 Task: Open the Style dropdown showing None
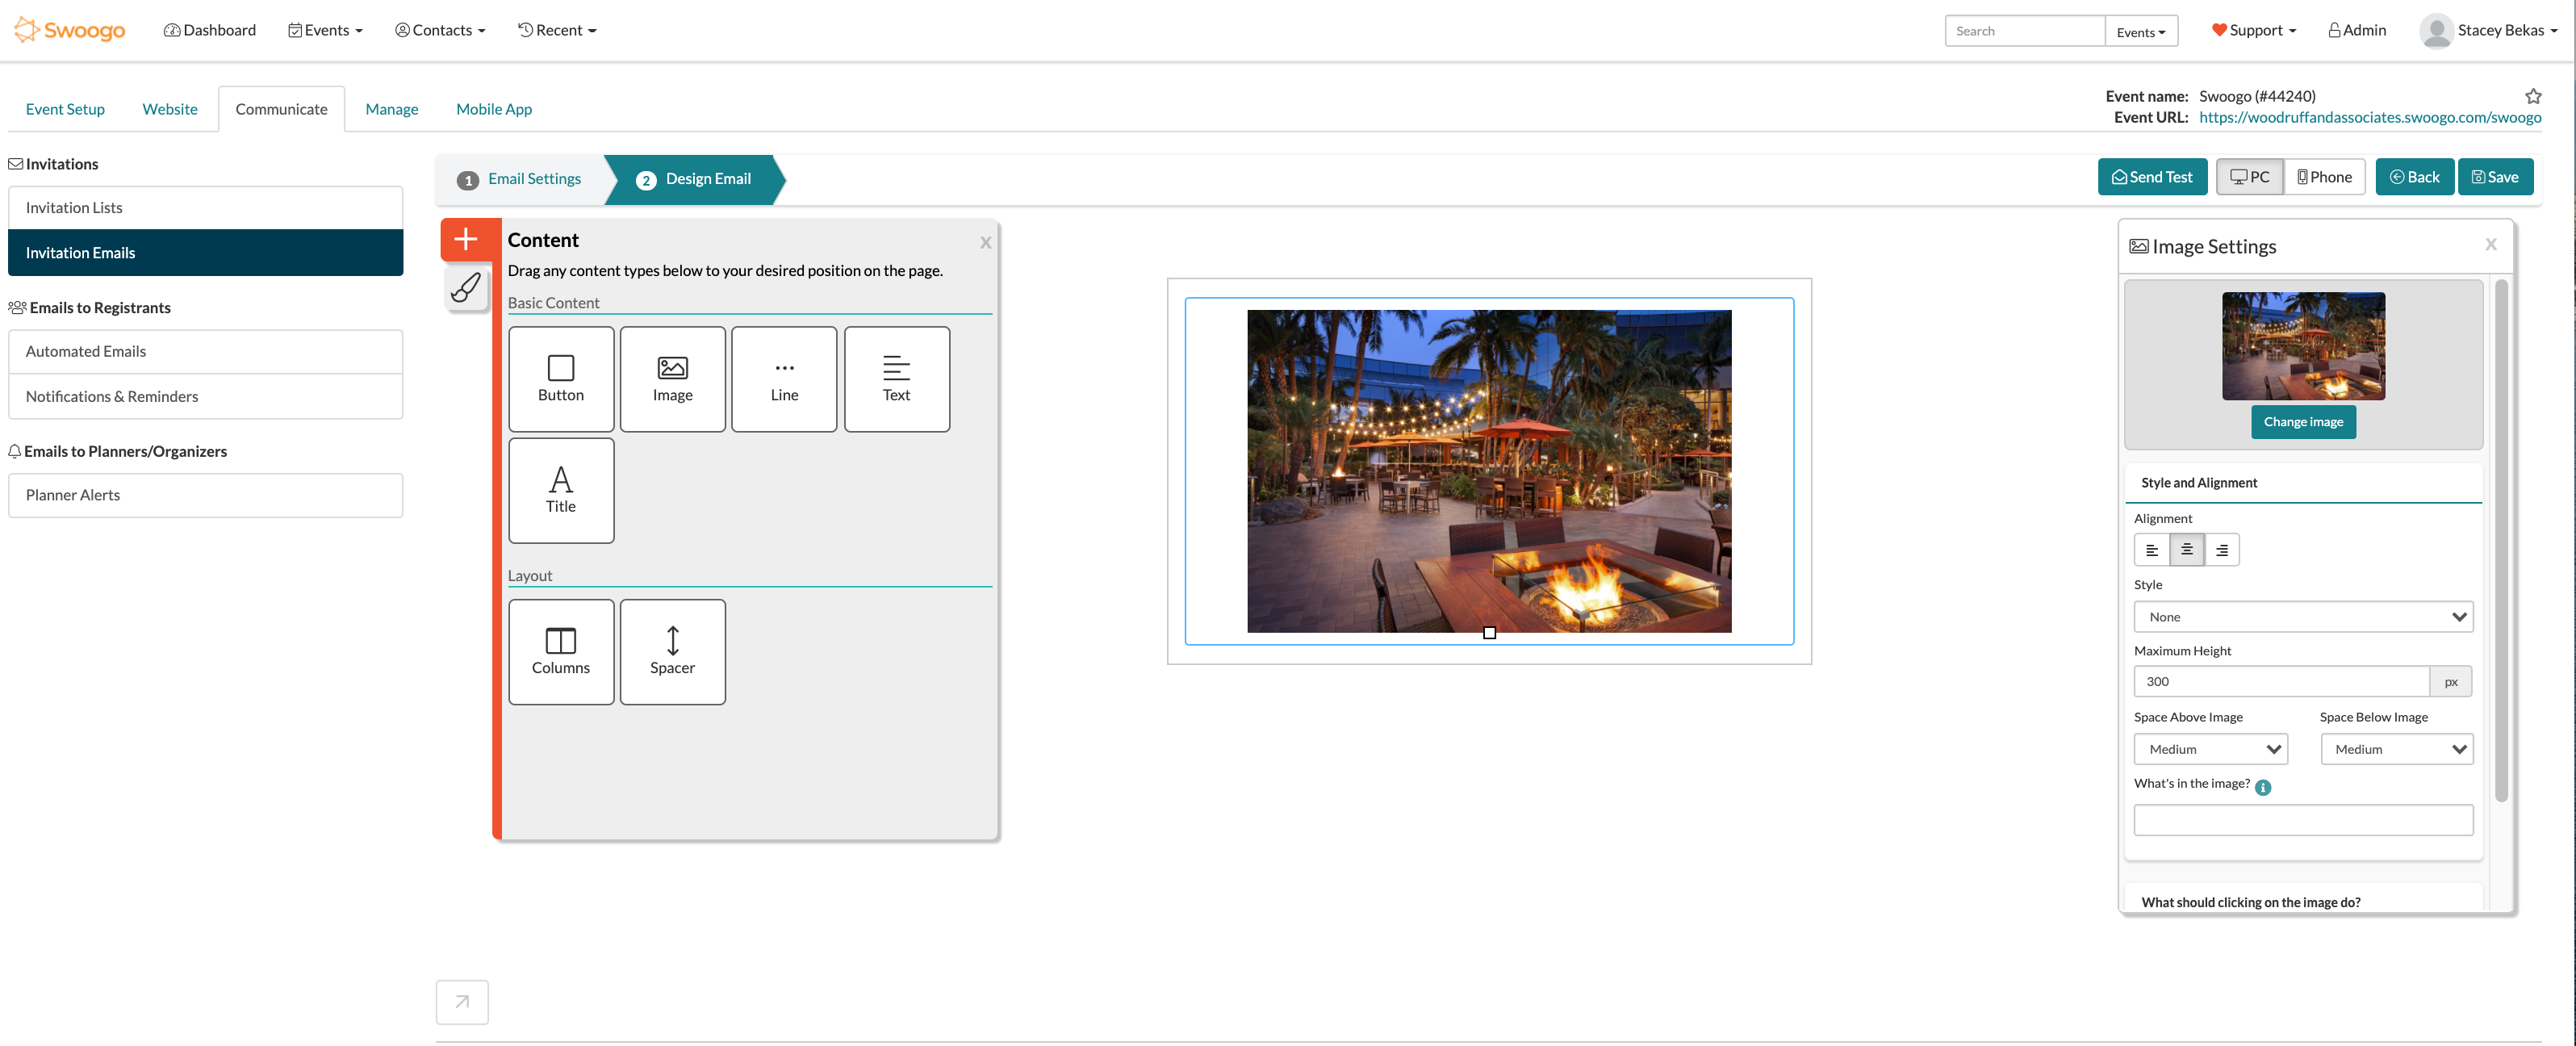tap(2303, 617)
